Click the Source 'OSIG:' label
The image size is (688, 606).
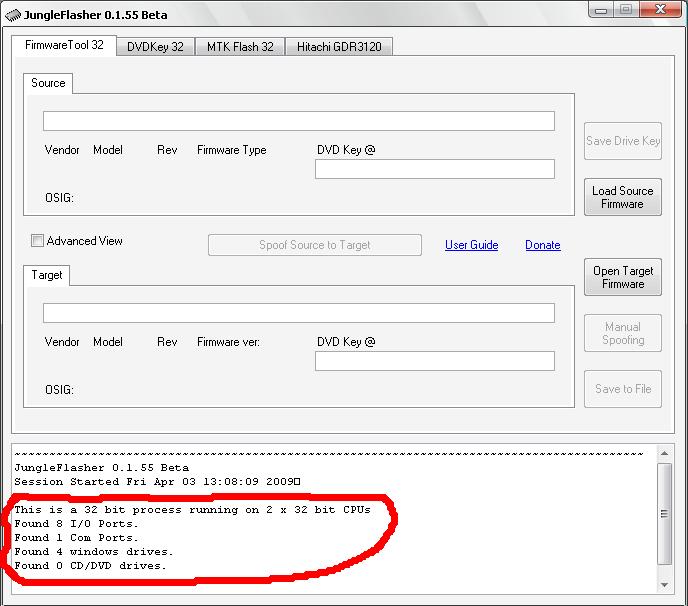(59, 198)
